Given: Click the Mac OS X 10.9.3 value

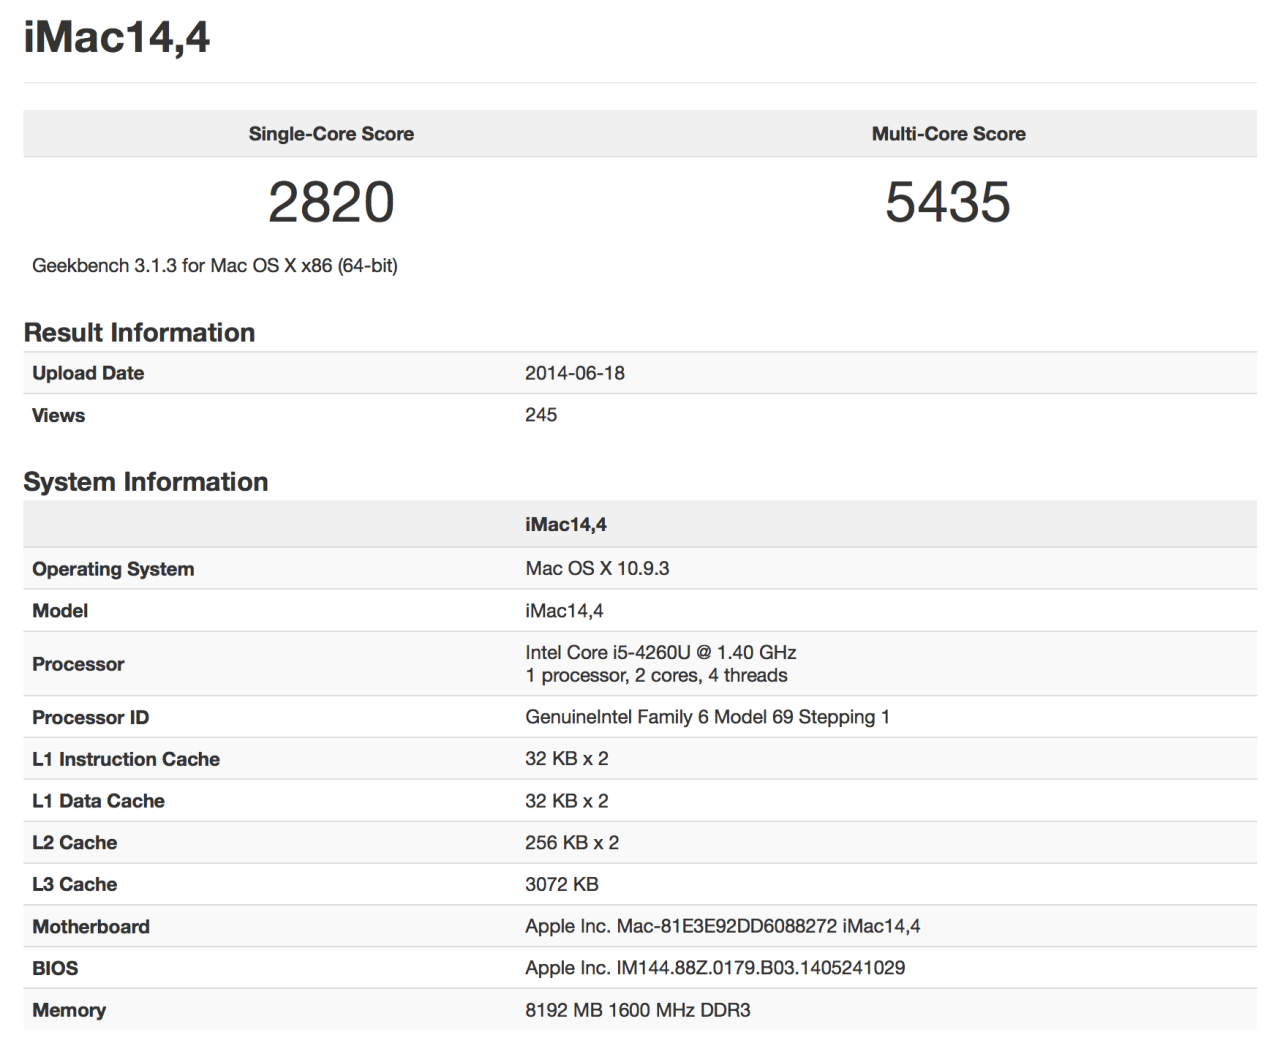Looking at the screenshot, I should click(597, 569).
